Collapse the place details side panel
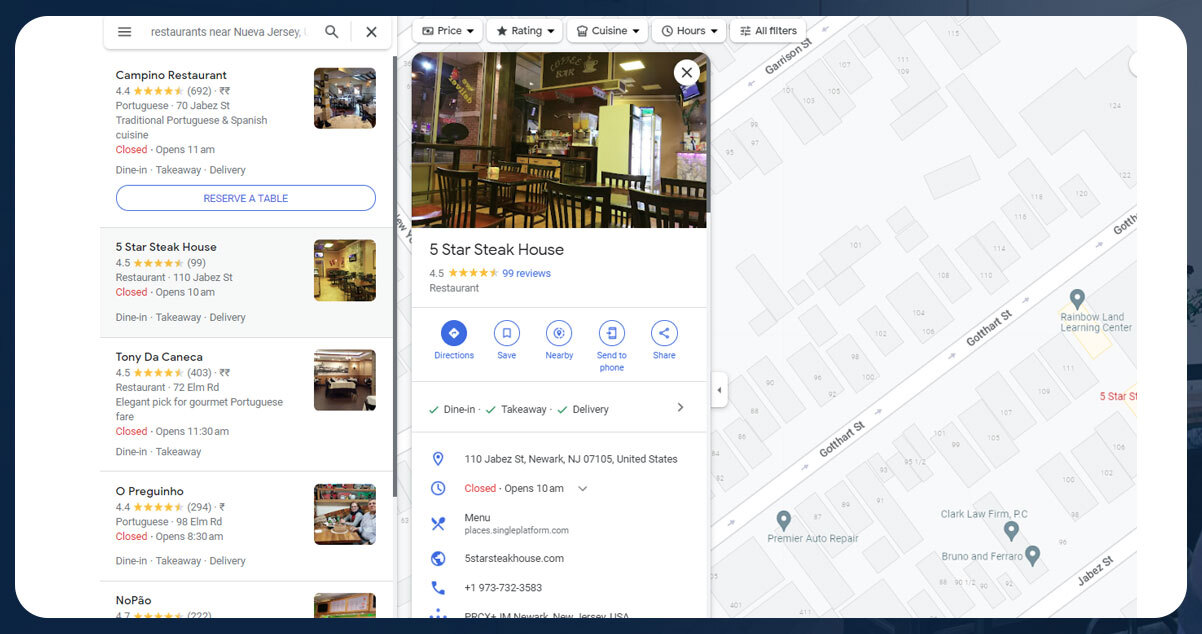This screenshot has width=1202, height=634. point(719,390)
